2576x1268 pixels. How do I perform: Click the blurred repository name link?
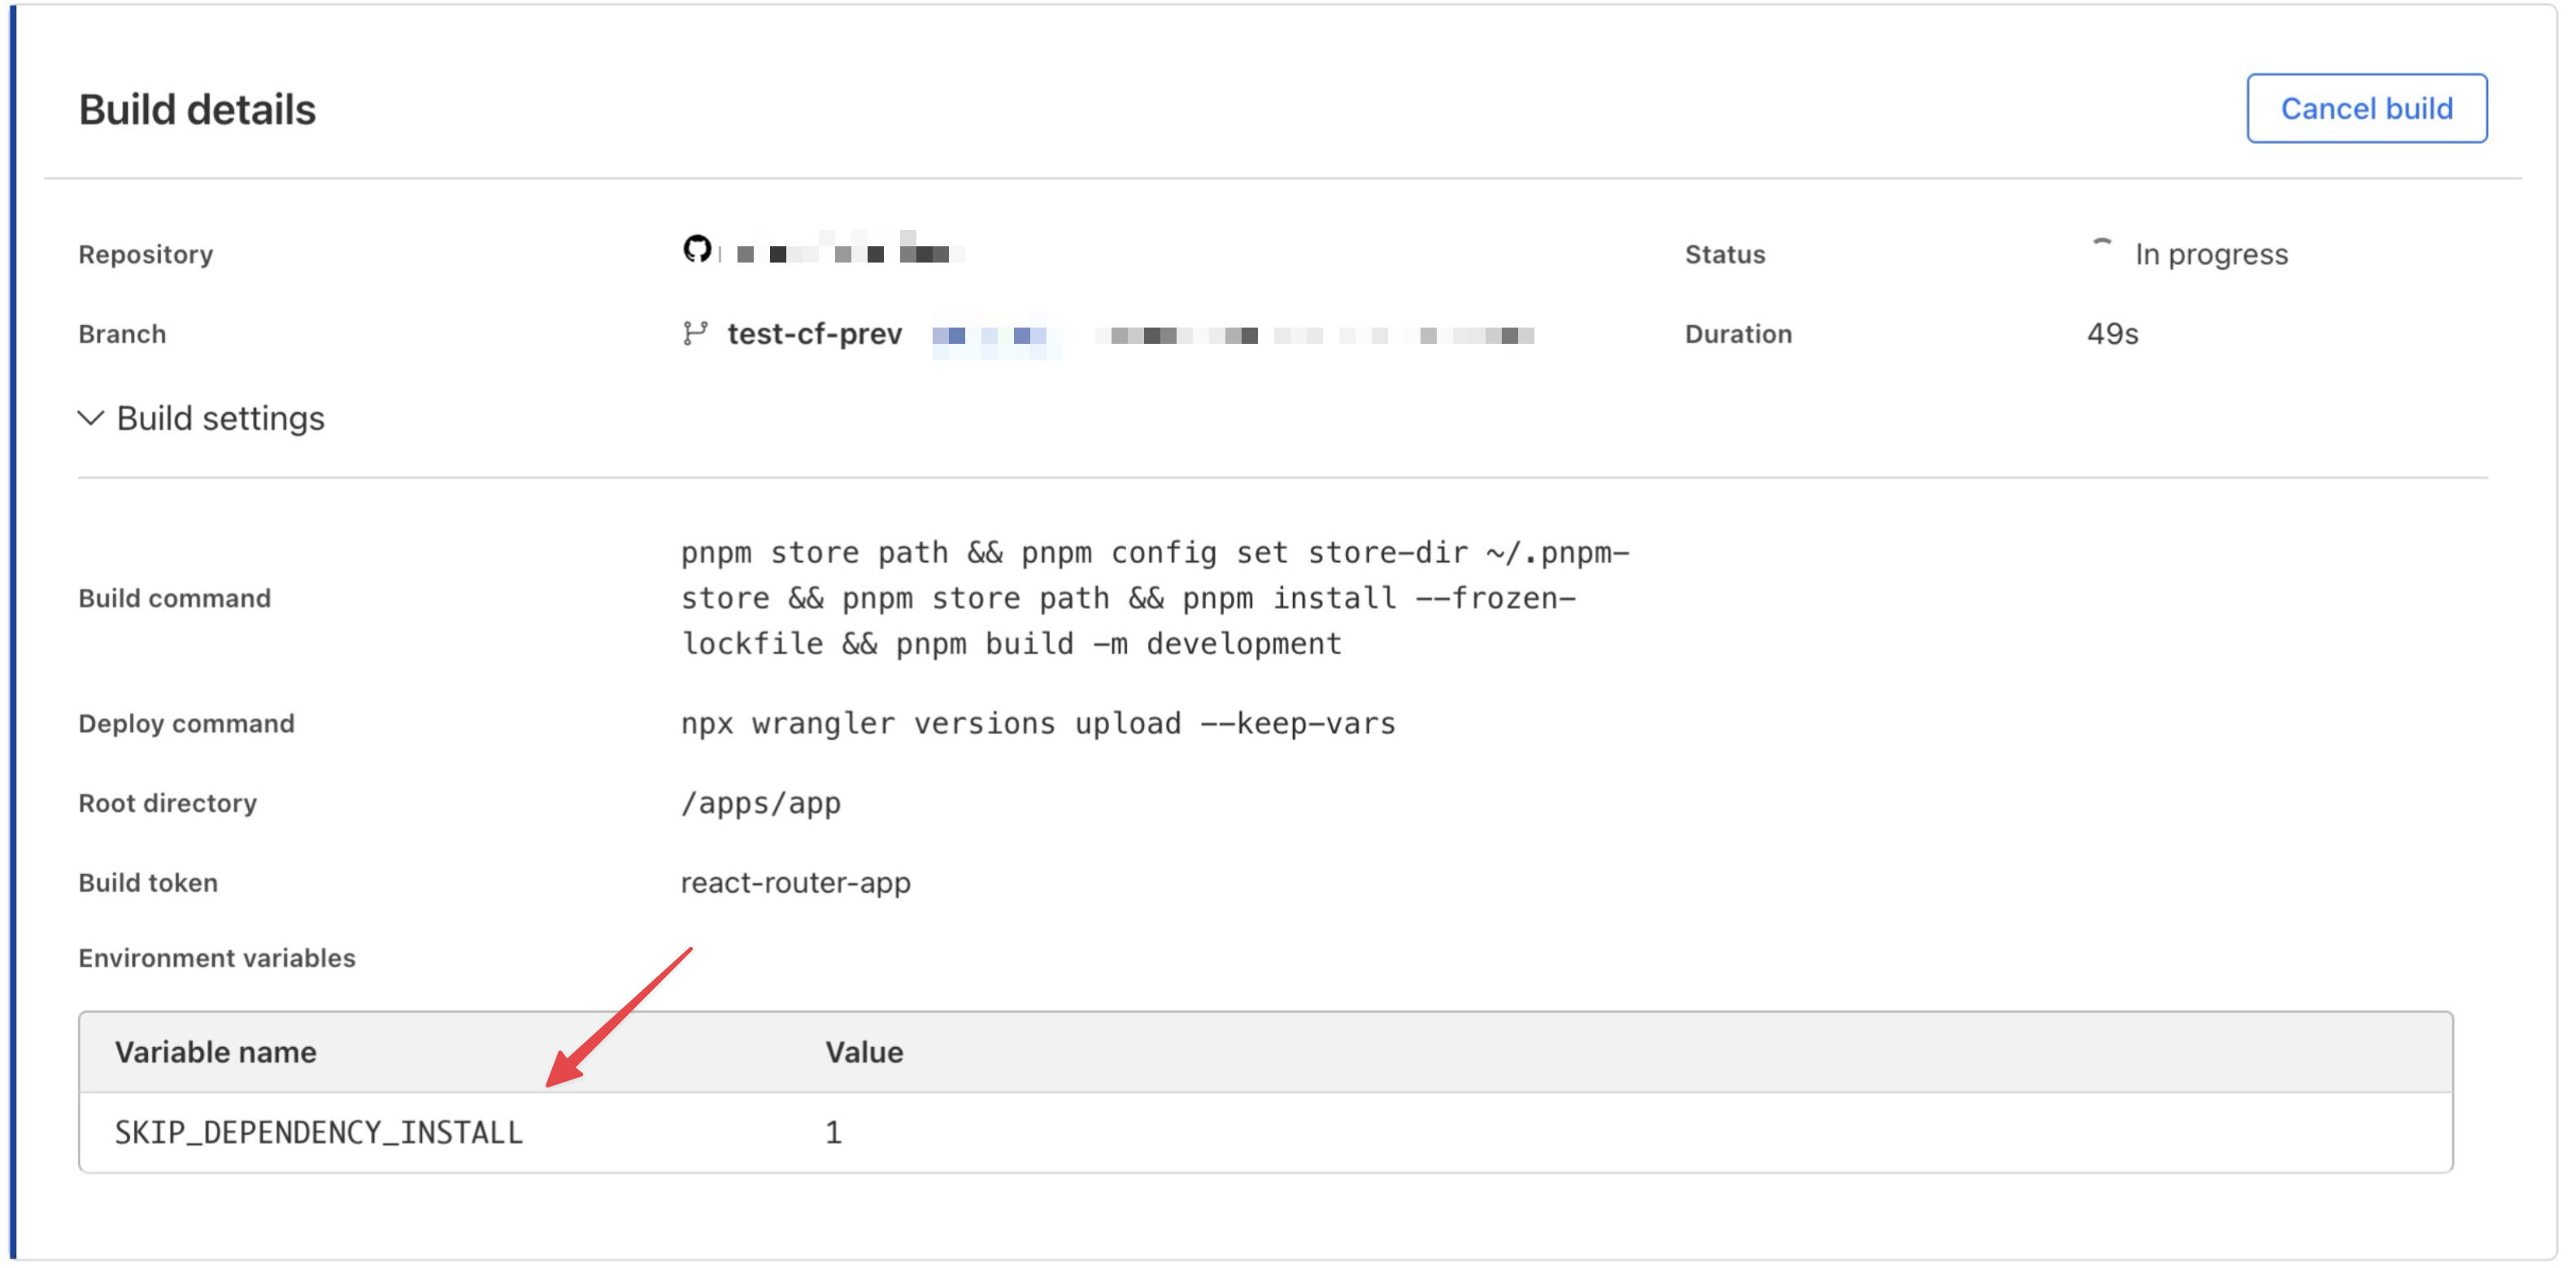point(850,253)
